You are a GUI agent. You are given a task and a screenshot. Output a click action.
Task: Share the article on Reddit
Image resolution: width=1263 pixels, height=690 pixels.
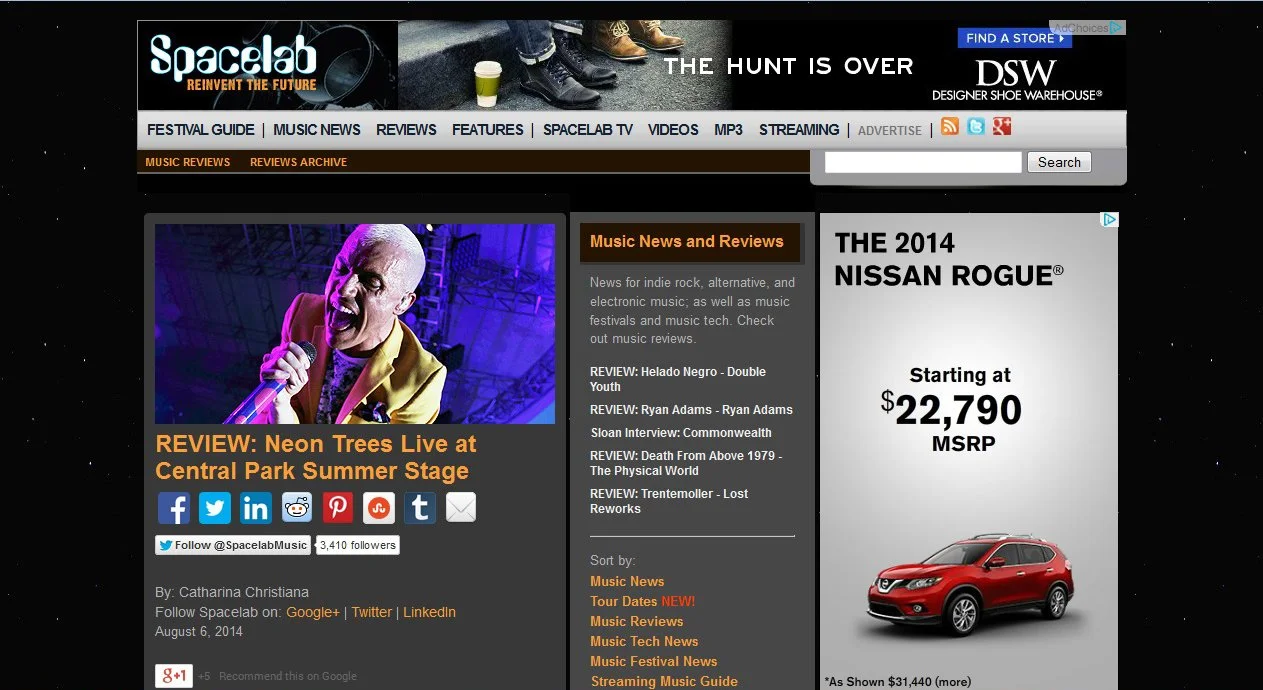tap(297, 508)
